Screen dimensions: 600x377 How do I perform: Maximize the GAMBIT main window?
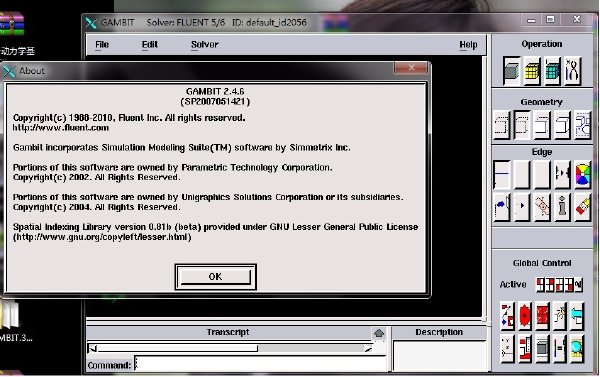point(550,20)
